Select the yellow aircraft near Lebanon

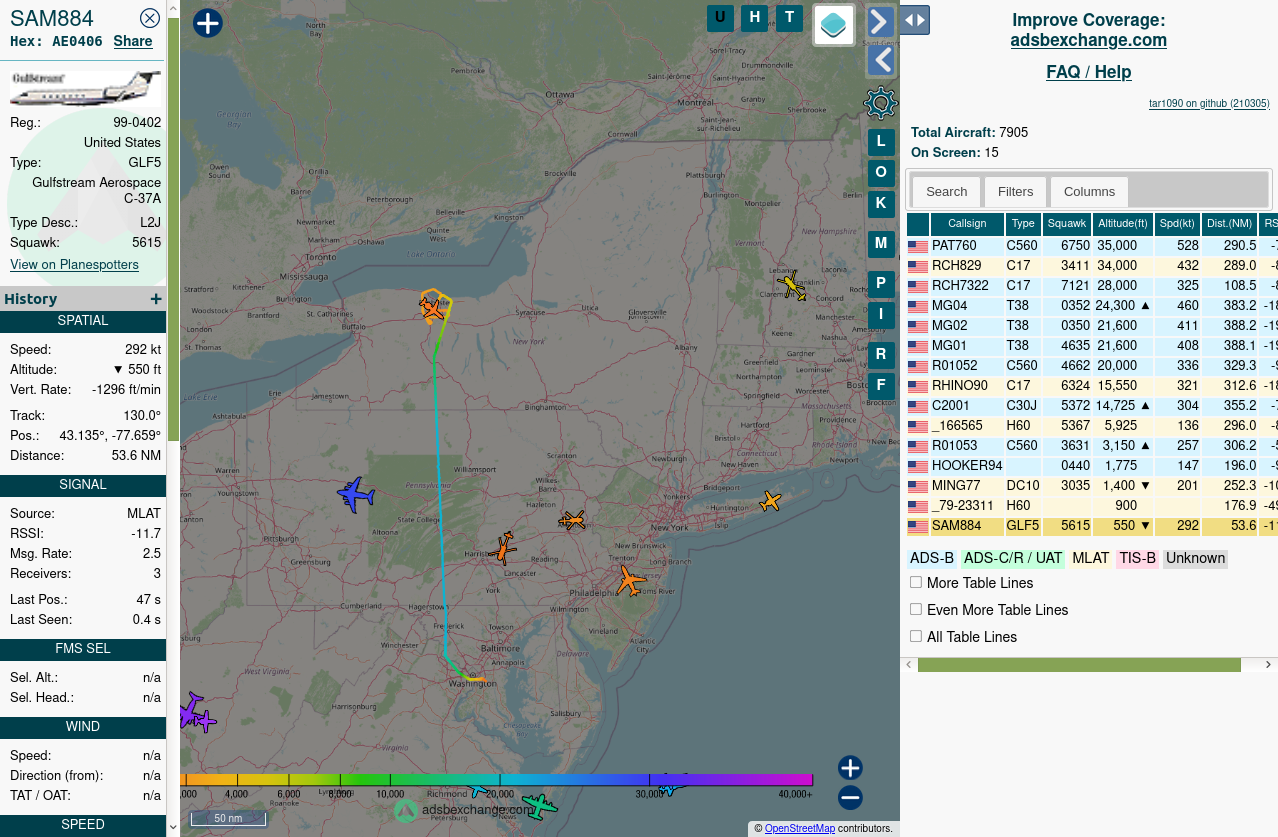pyautogui.click(x=792, y=286)
